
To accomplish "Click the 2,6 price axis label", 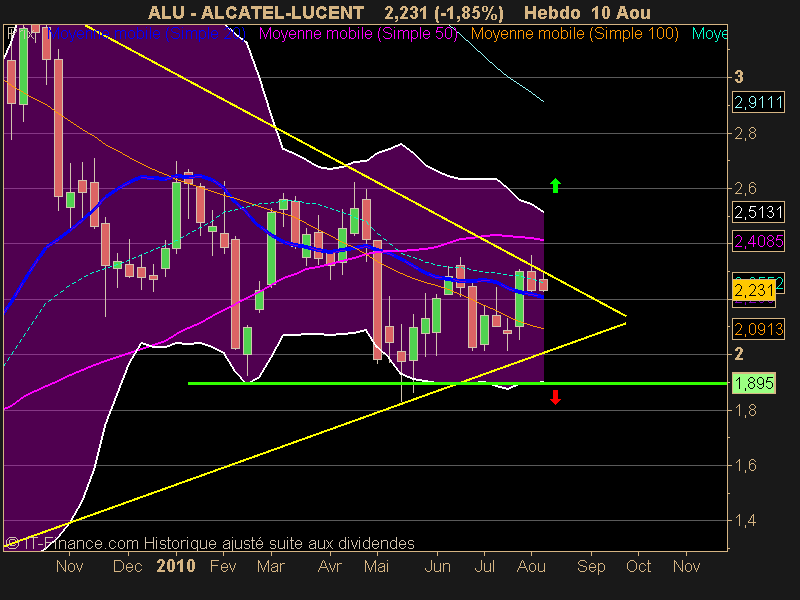I will pyautogui.click(x=745, y=189).
